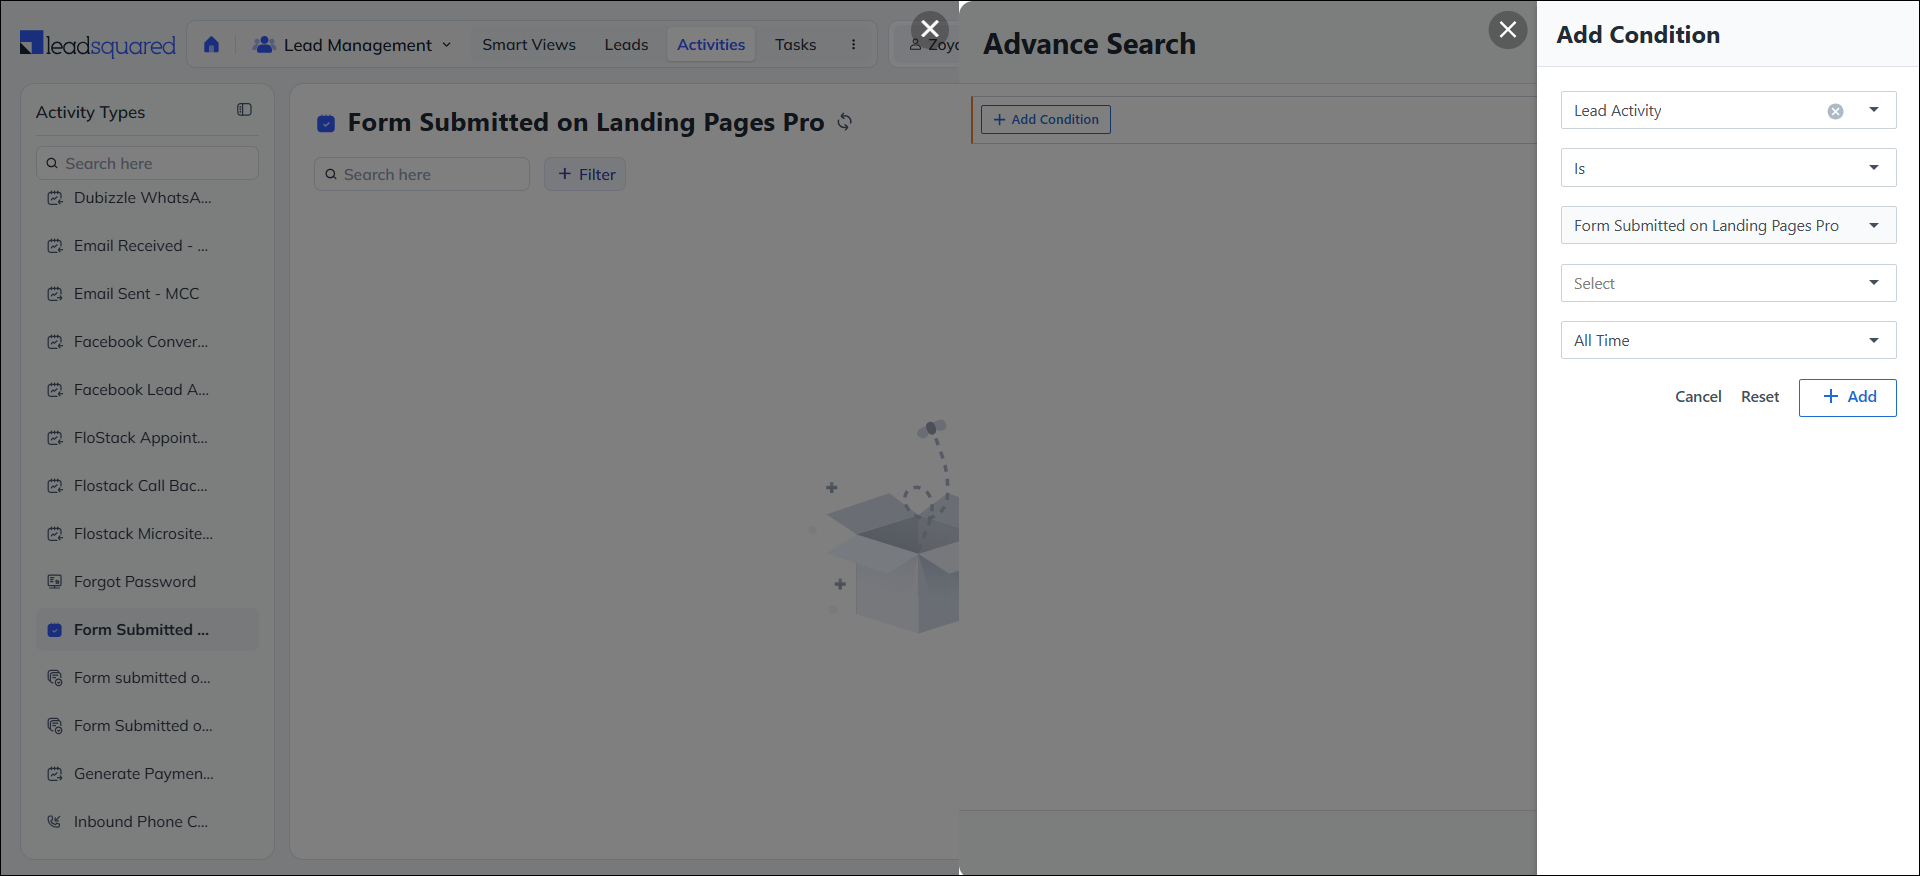Select Email Received activity type
The height and width of the screenshot is (876, 1920).
[147, 246]
